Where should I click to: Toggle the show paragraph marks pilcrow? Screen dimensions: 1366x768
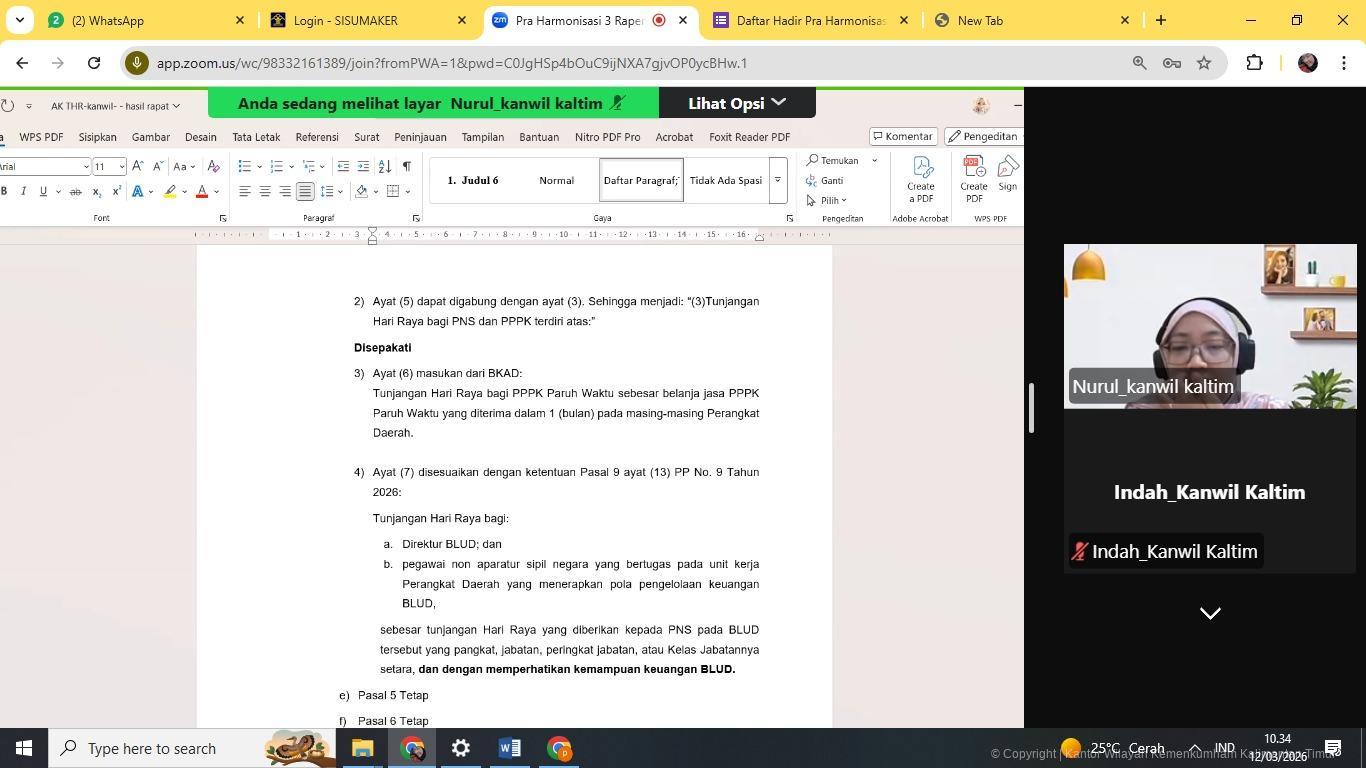pyautogui.click(x=406, y=166)
